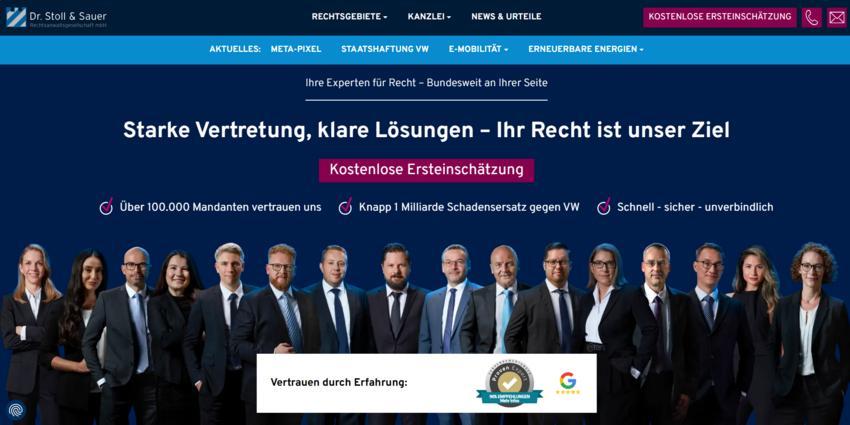The image size is (850, 425).
Task: Click the checkmark beside Schnell - sicher - unverbindlich
Action: coord(604,207)
